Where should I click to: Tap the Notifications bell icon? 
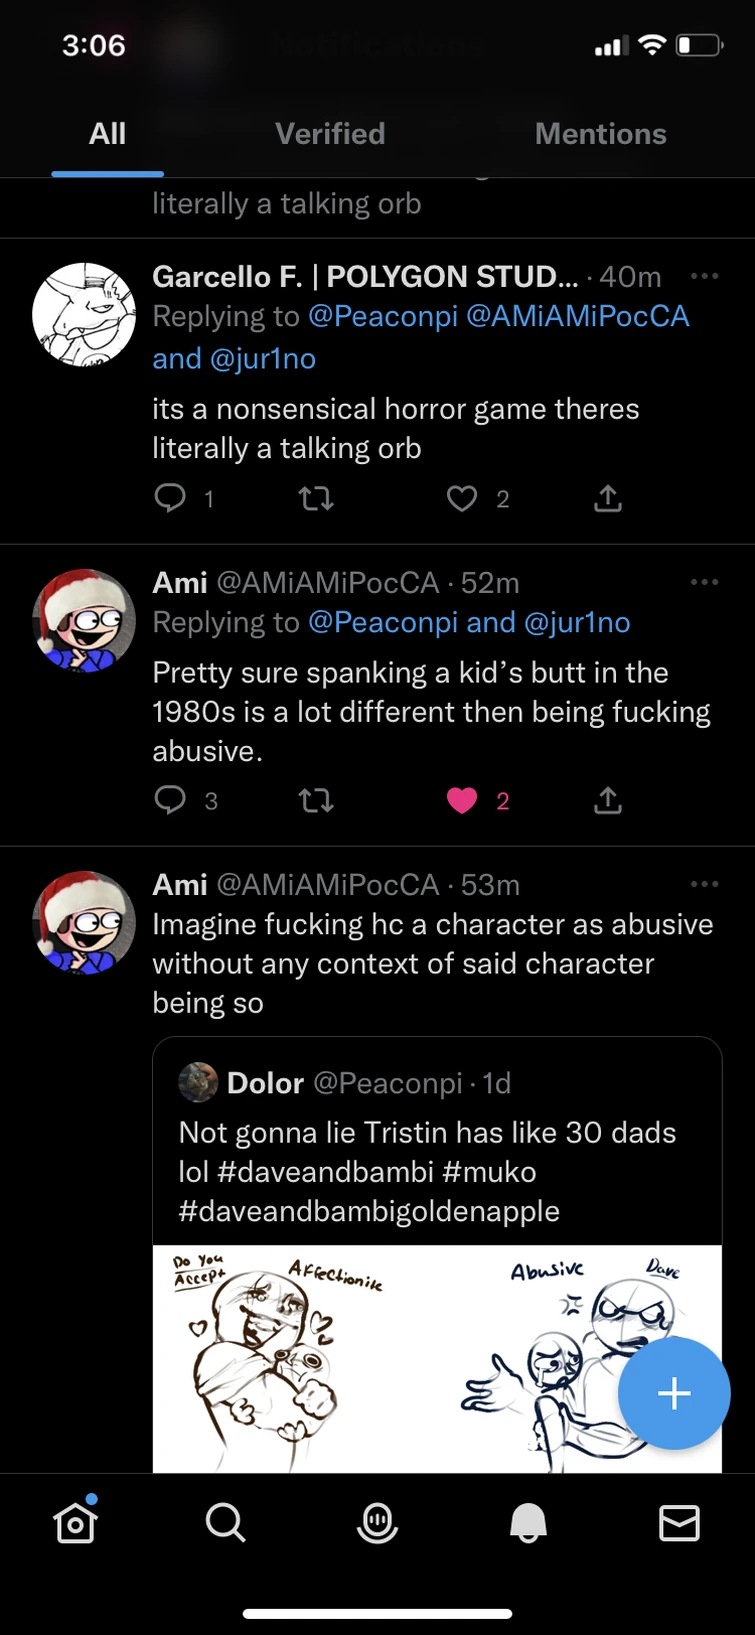[528, 1522]
